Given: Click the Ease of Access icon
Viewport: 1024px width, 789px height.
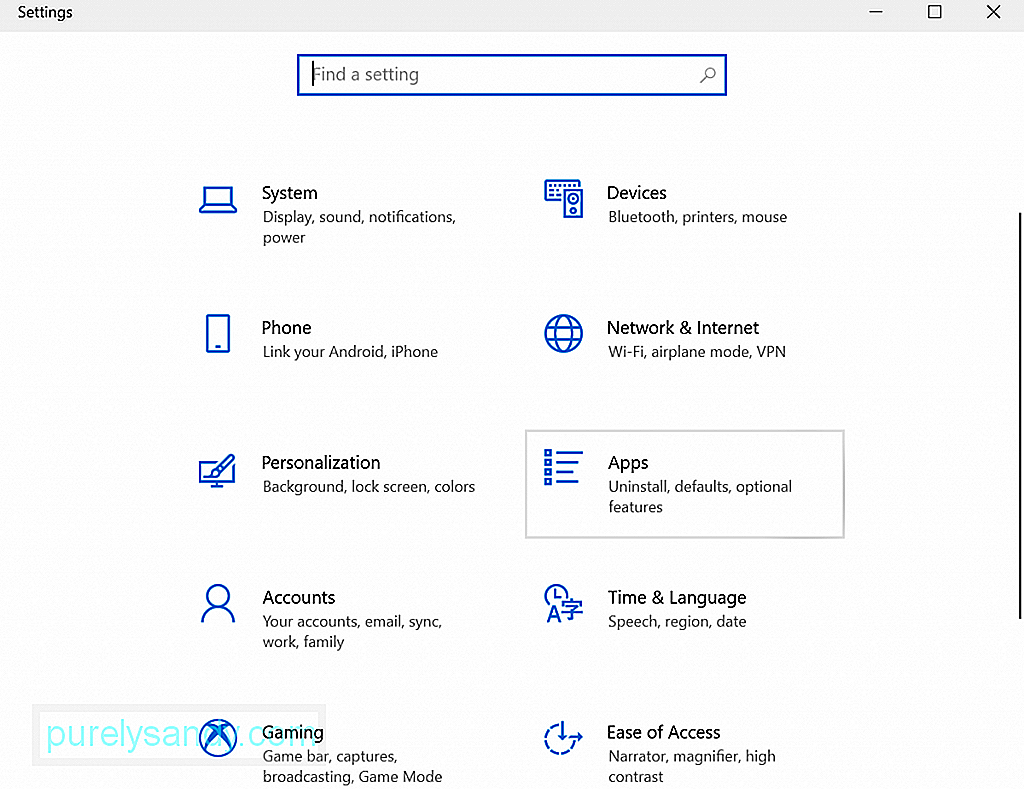Looking at the screenshot, I should (563, 738).
